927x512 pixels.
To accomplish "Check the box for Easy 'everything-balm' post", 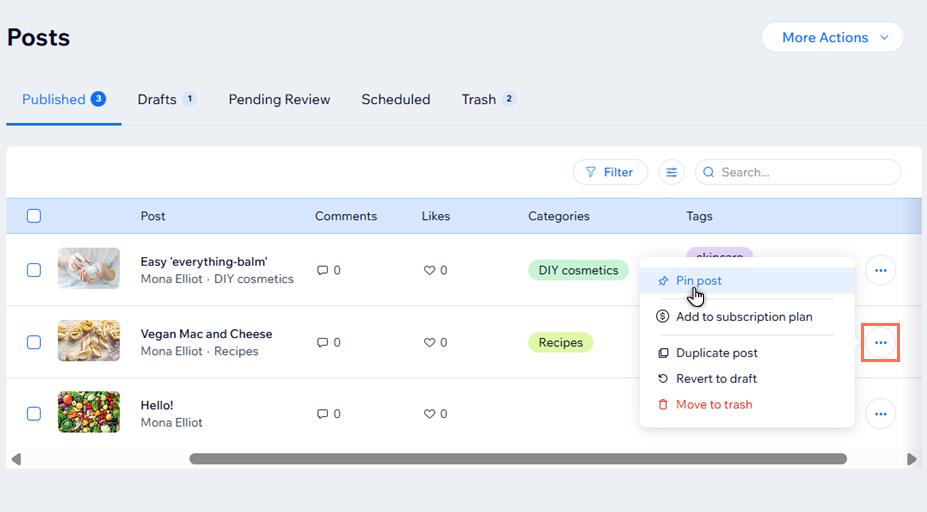I will click(34, 270).
